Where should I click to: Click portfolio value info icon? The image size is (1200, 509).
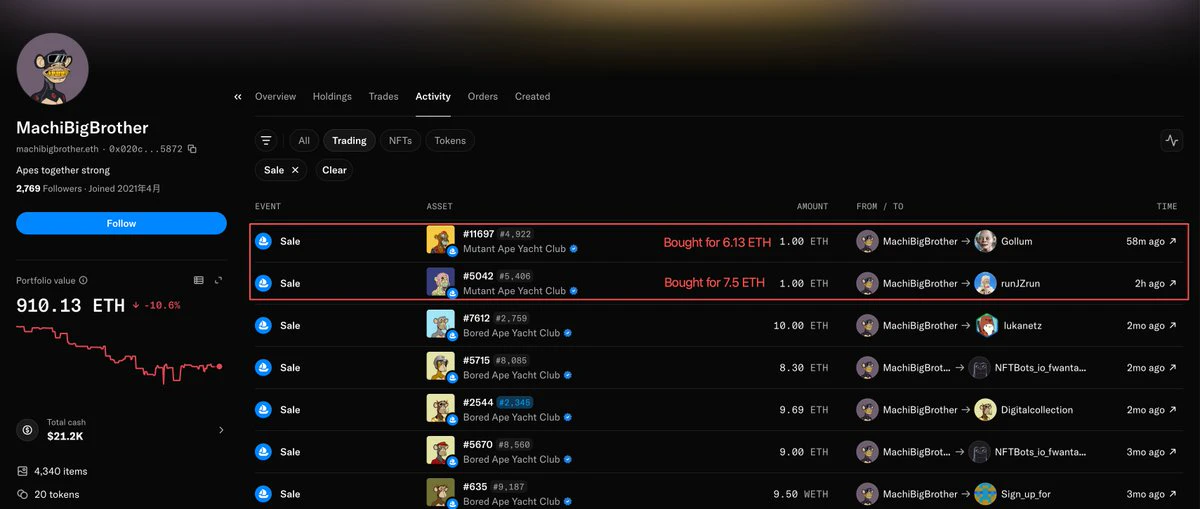(x=83, y=281)
